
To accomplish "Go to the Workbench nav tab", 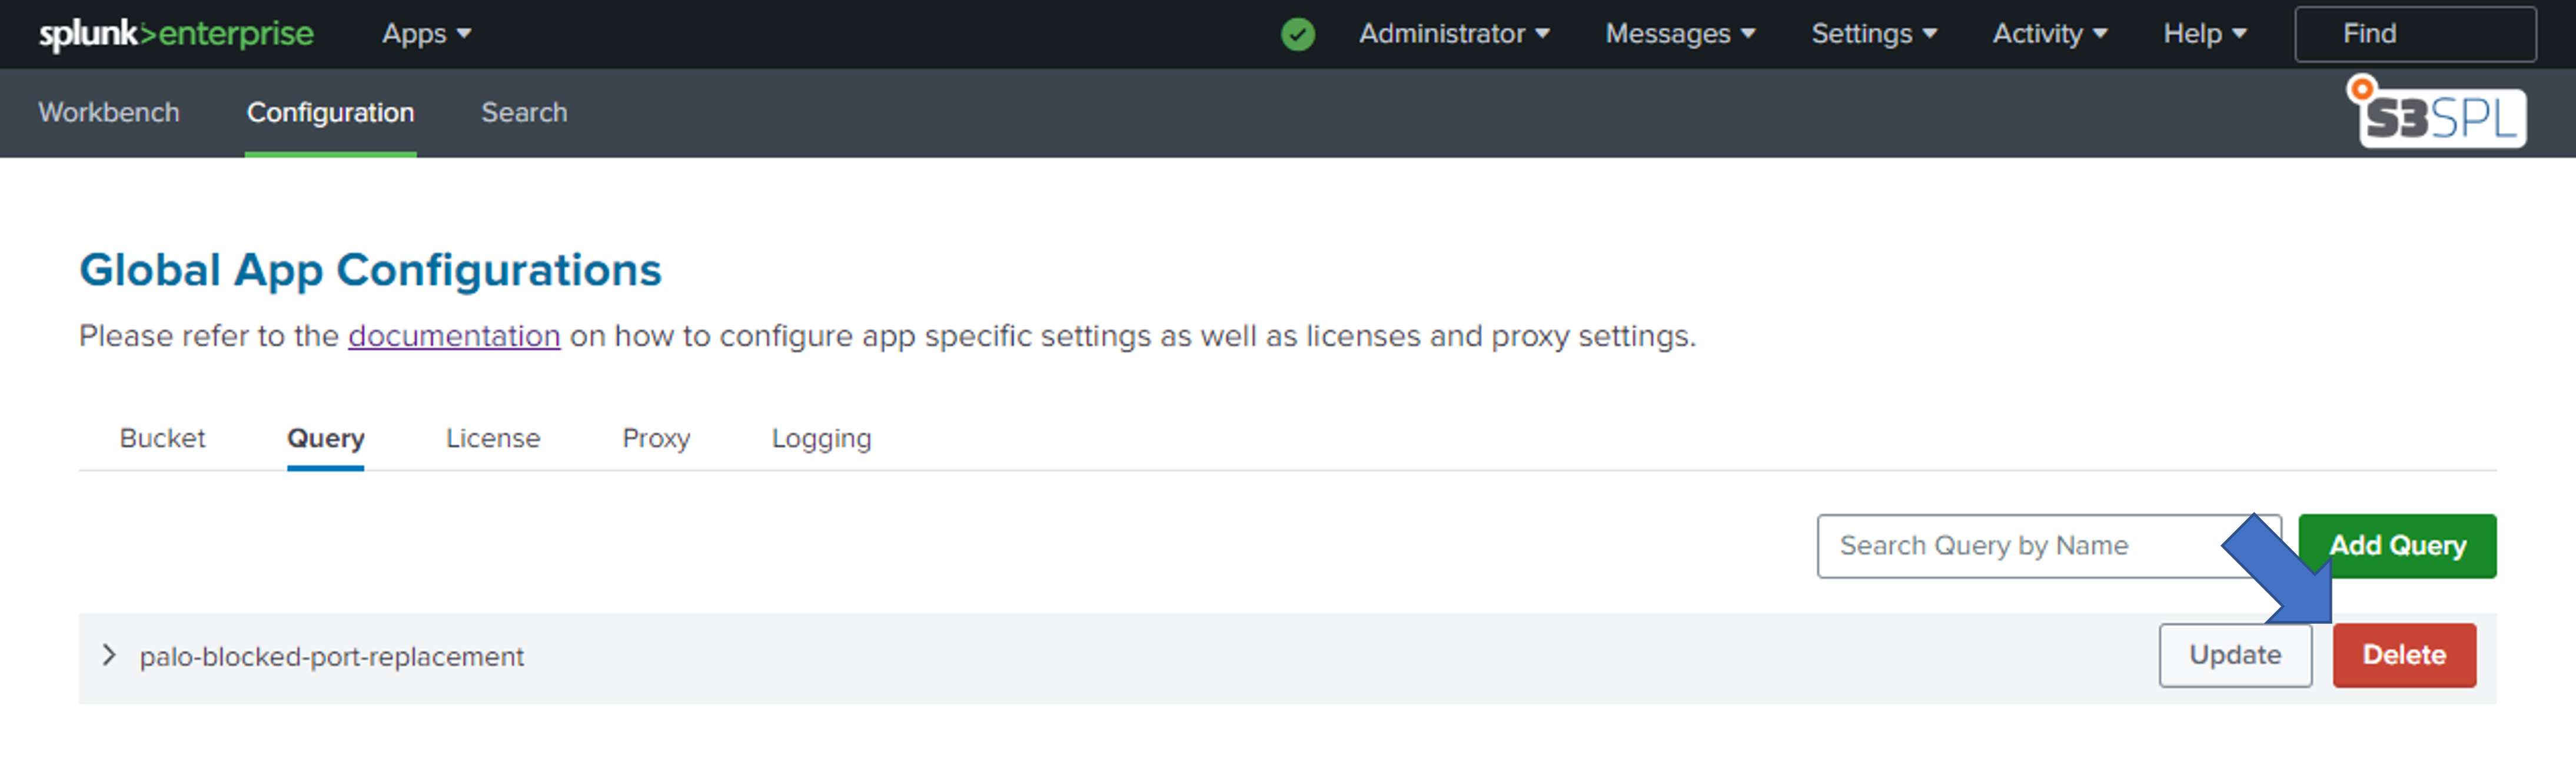I will (x=109, y=113).
